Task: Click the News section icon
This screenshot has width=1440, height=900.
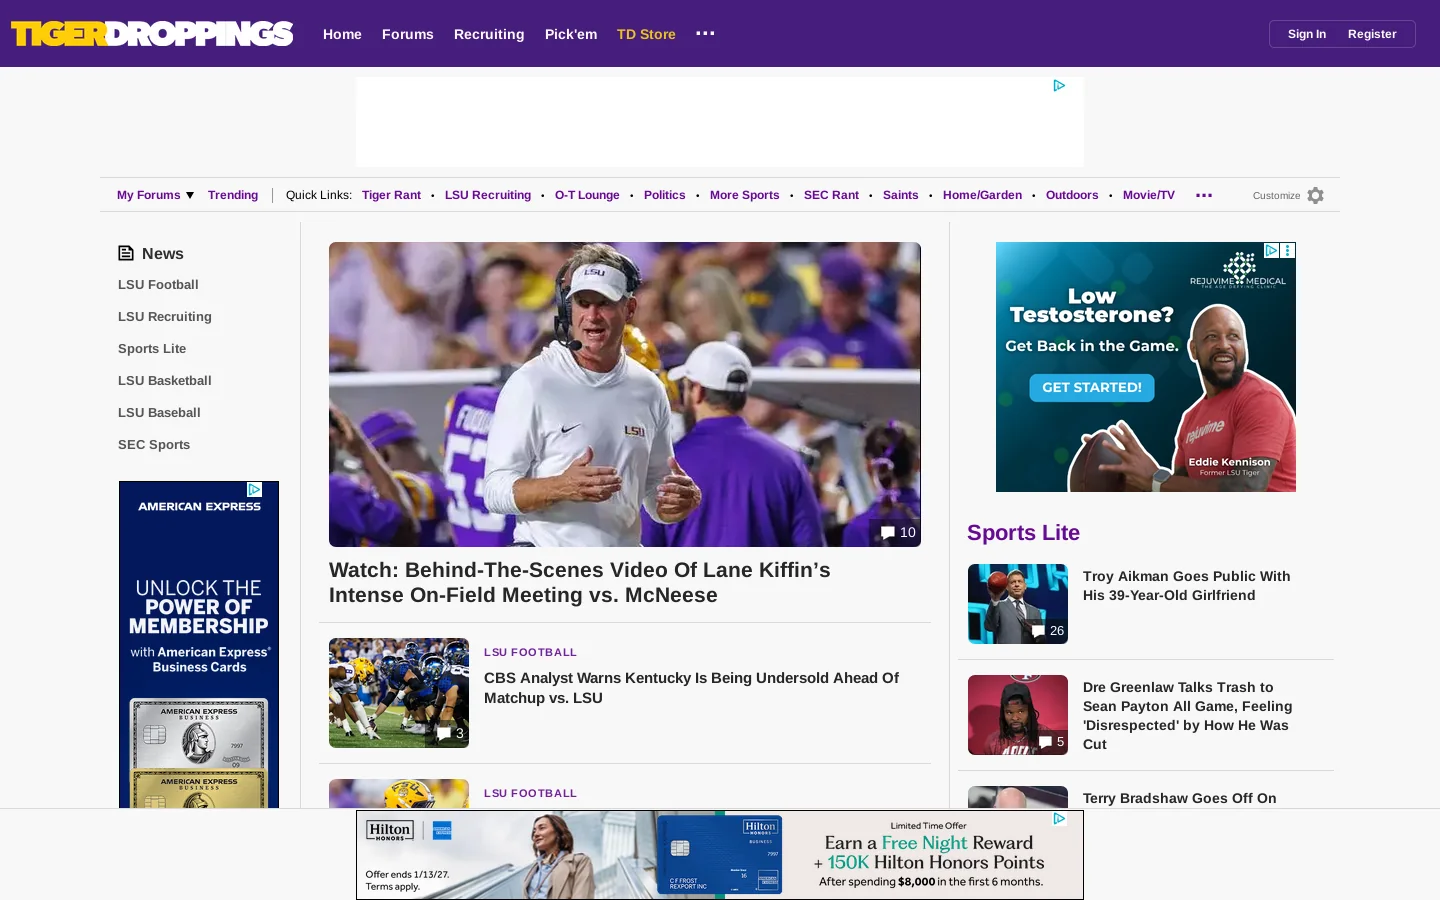Action: (126, 254)
